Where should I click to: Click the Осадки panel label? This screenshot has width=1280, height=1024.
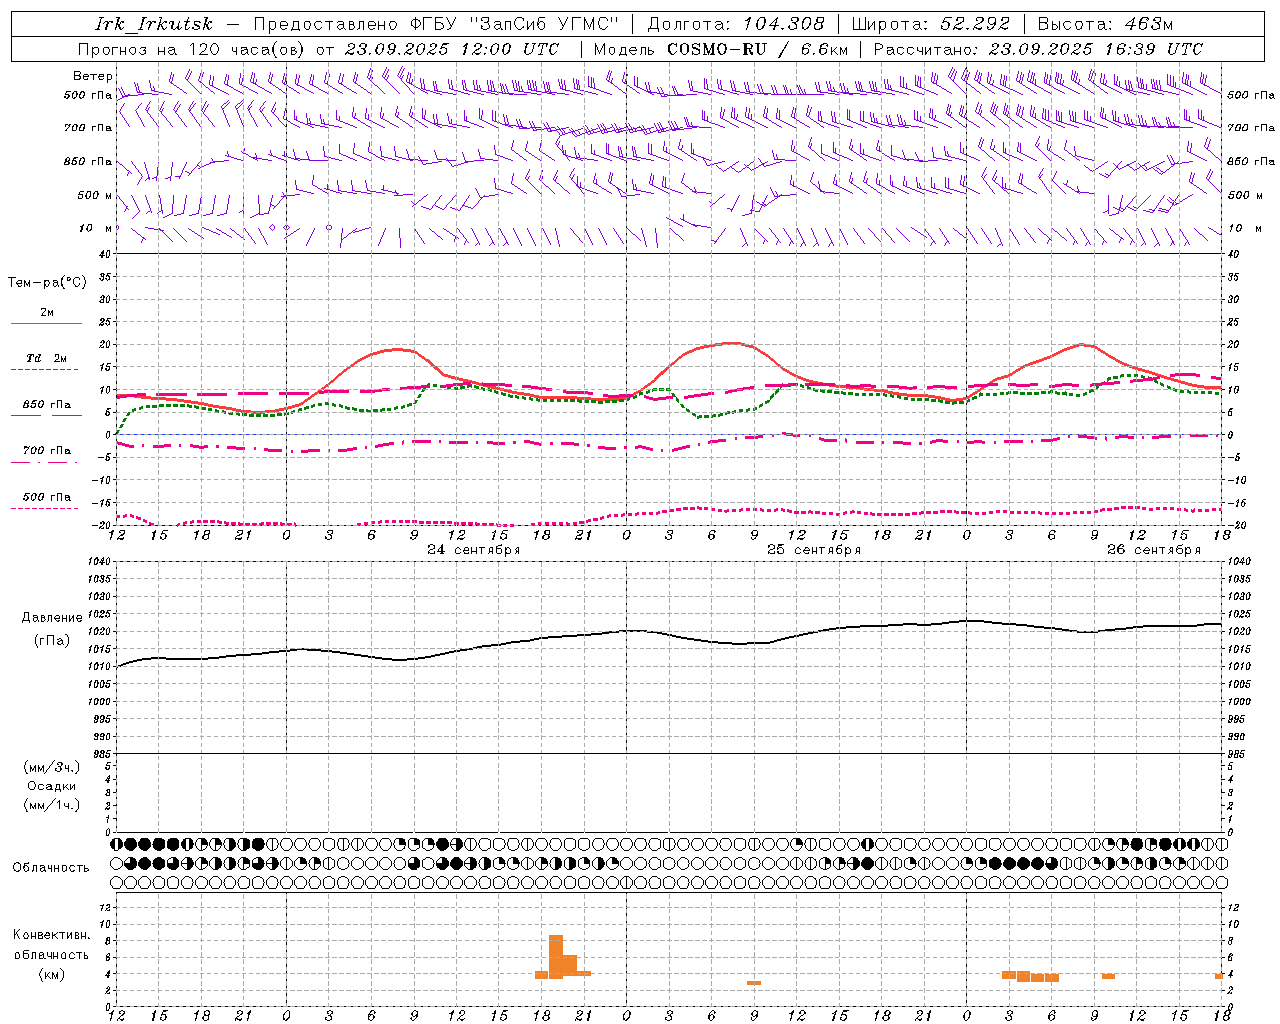pos(52,786)
